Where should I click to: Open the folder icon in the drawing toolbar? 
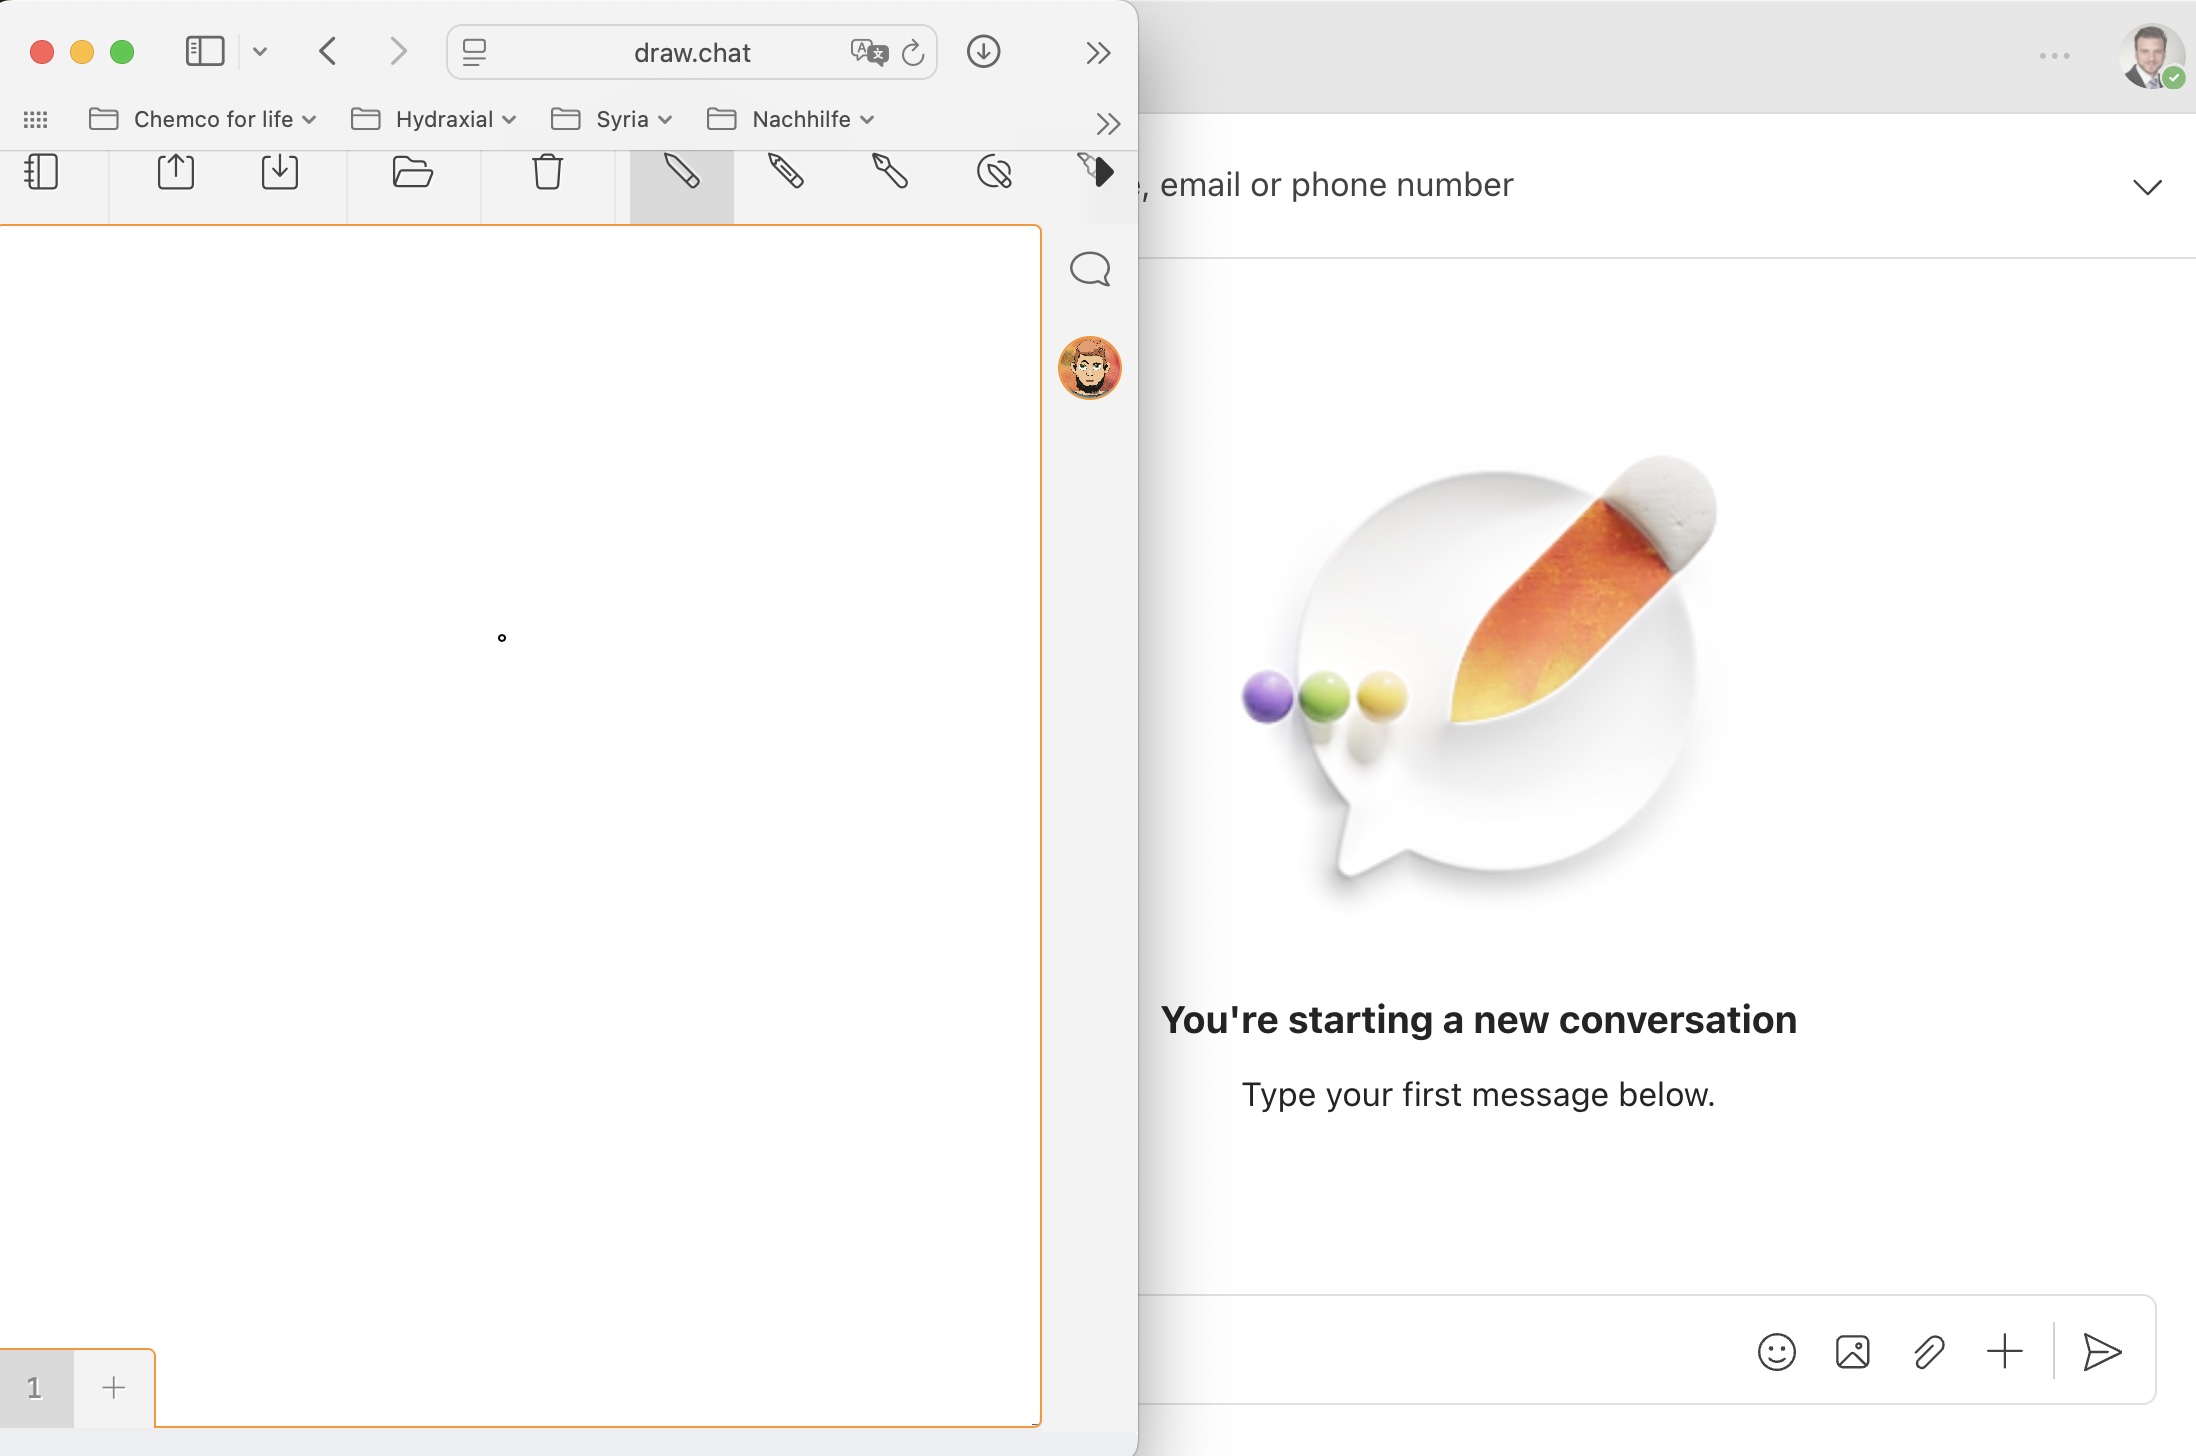[412, 172]
